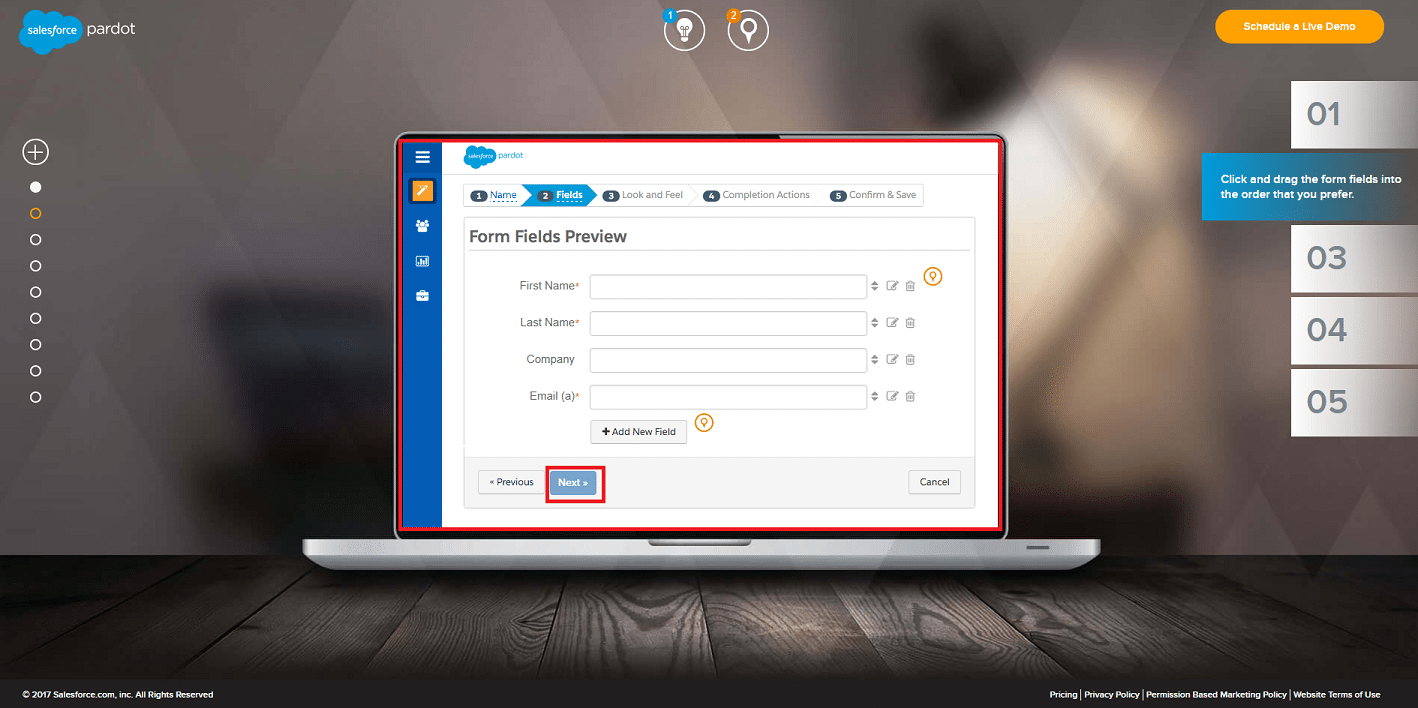
Task: Open the Pricing footer link
Action: 1063,695
